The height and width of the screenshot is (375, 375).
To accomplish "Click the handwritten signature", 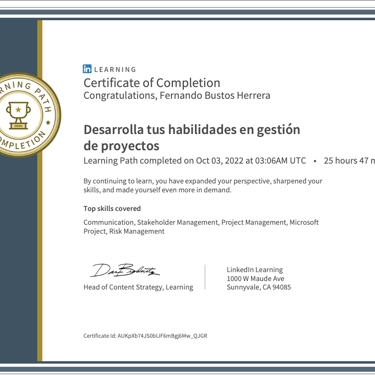I will point(125,270).
